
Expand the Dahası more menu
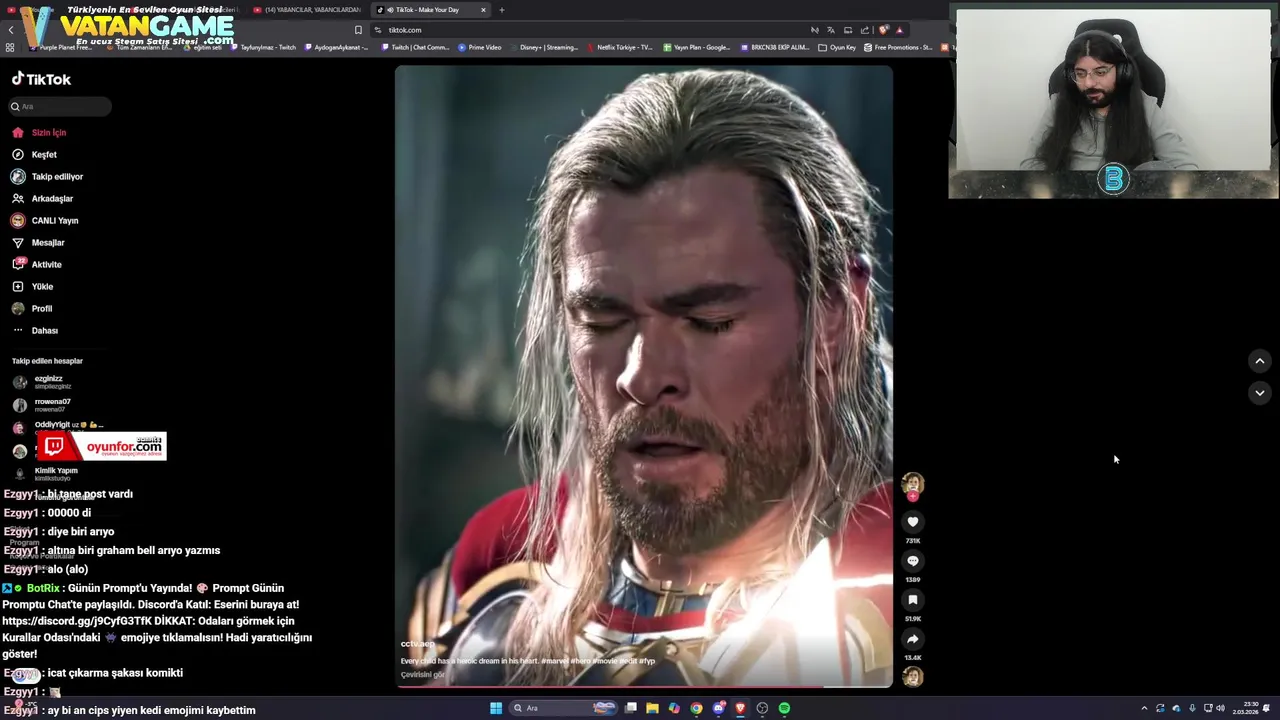(x=35, y=331)
